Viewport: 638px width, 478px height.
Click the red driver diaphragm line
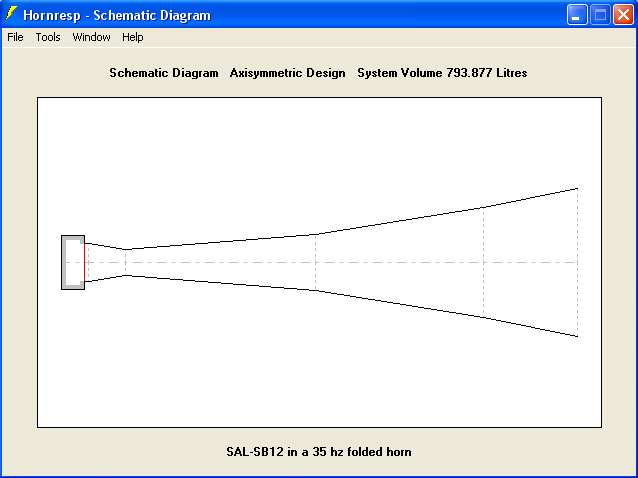click(x=84, y=262)
